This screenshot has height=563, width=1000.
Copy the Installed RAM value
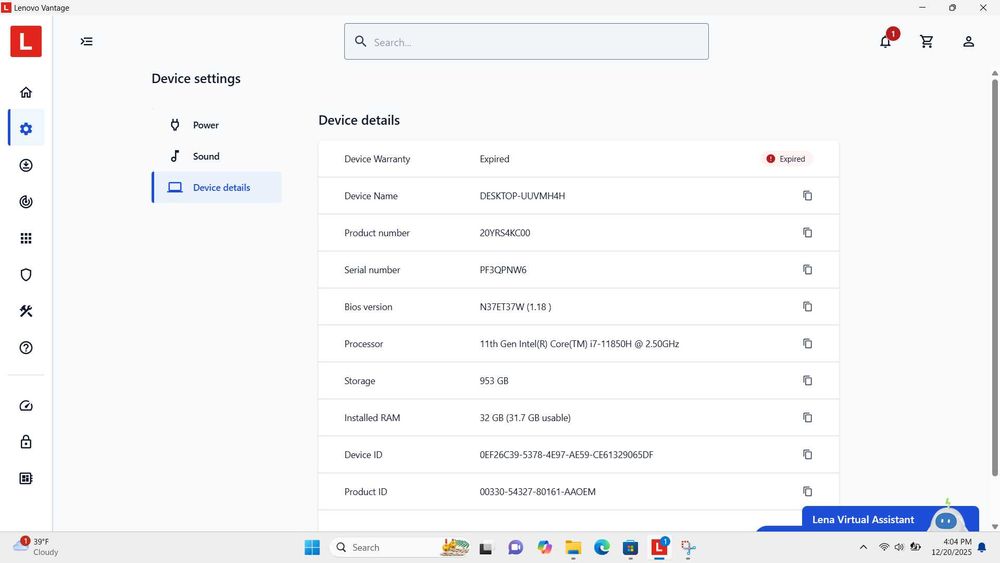(x=807, y=418)
